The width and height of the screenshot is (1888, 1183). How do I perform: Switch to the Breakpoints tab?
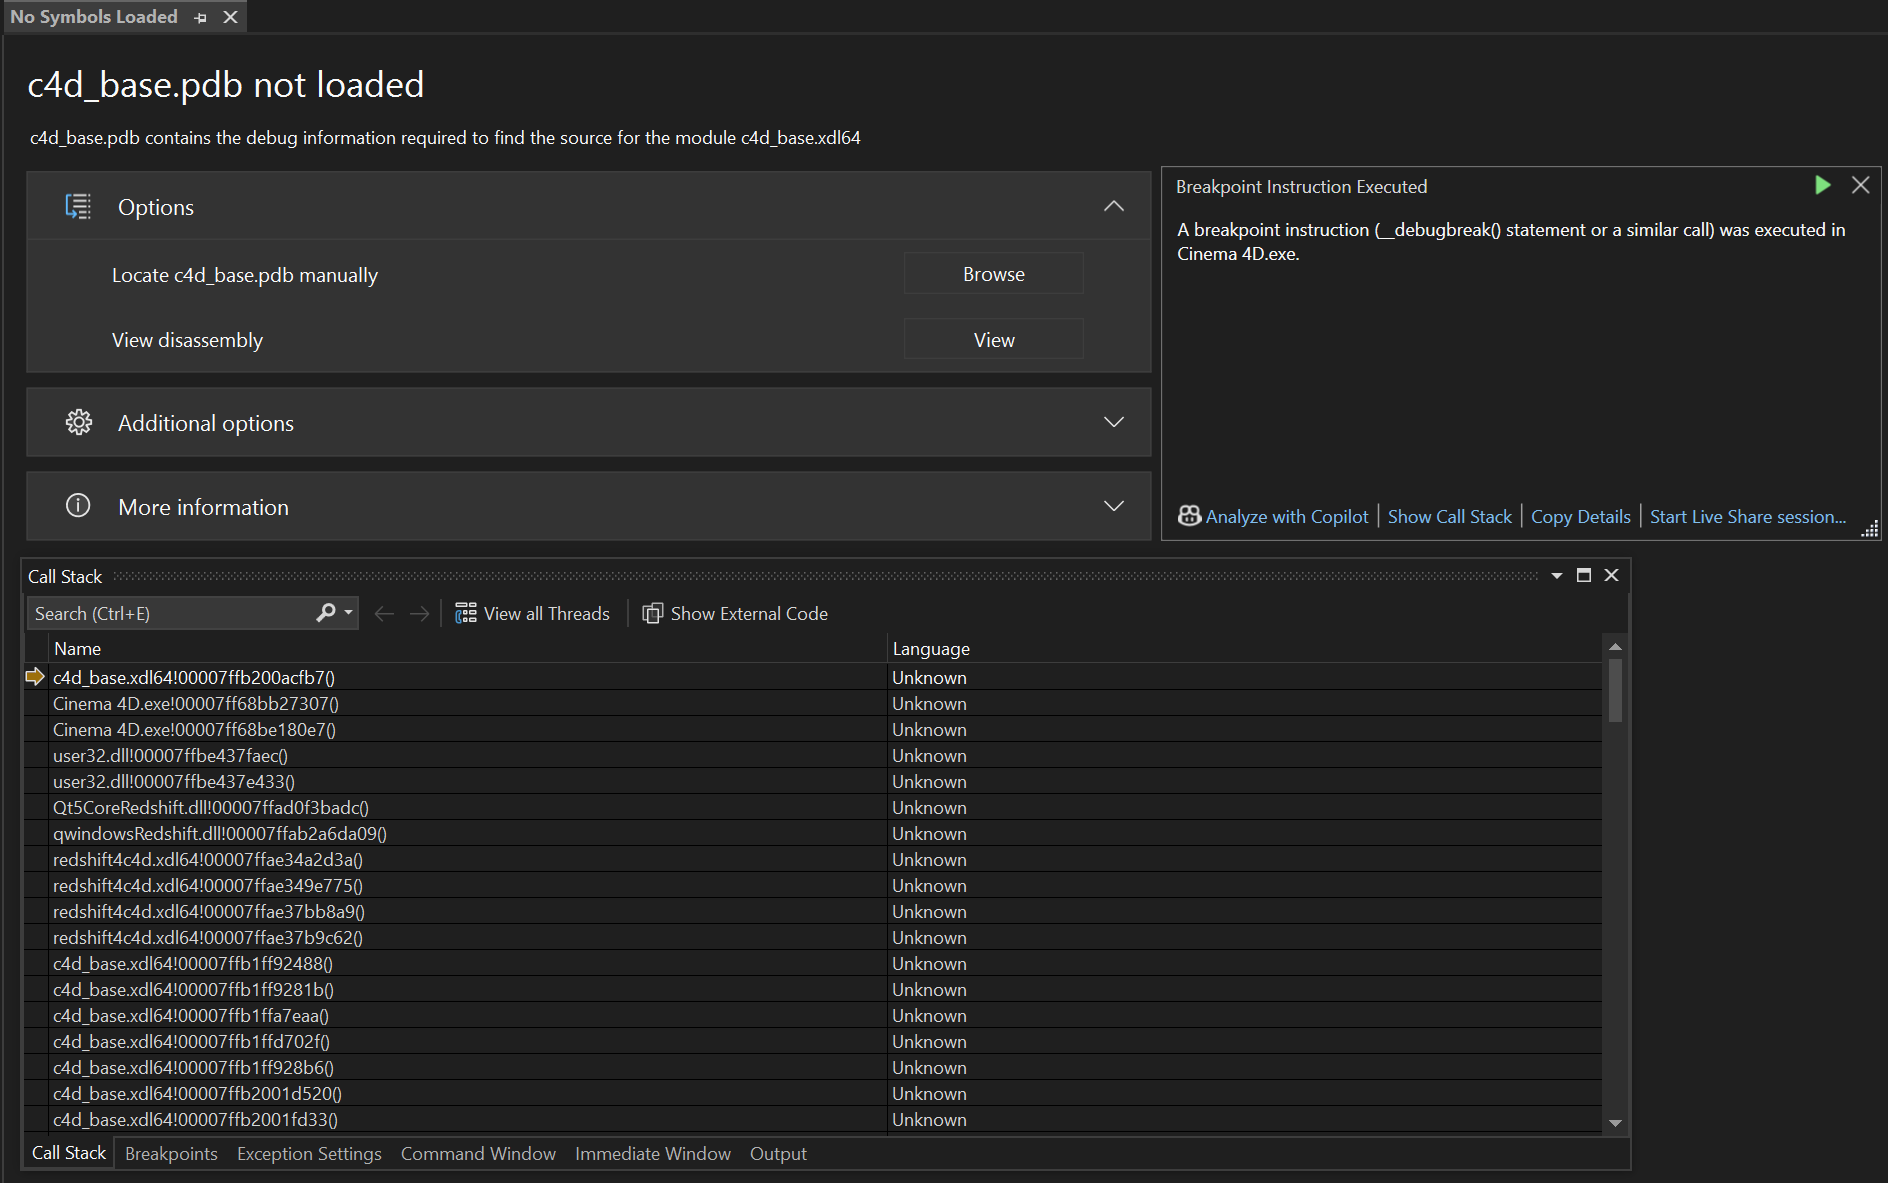point(171,1153)
